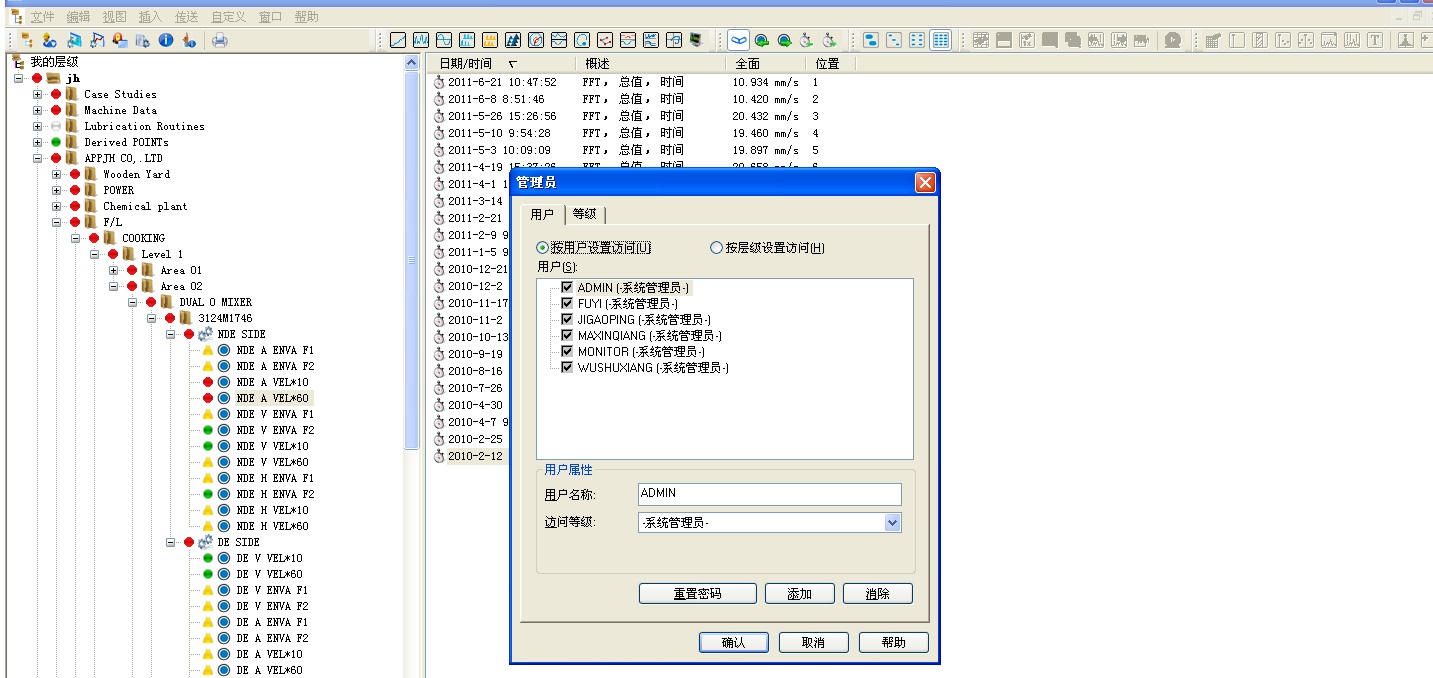Click the blue information icon
Screen dimensions: 1433x678
(166, 40)
